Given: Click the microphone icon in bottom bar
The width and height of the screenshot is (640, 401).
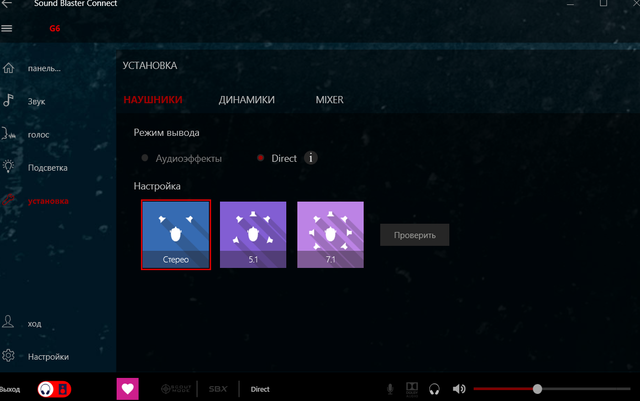Looking at the screenshot, I should (x=390, y=389).
